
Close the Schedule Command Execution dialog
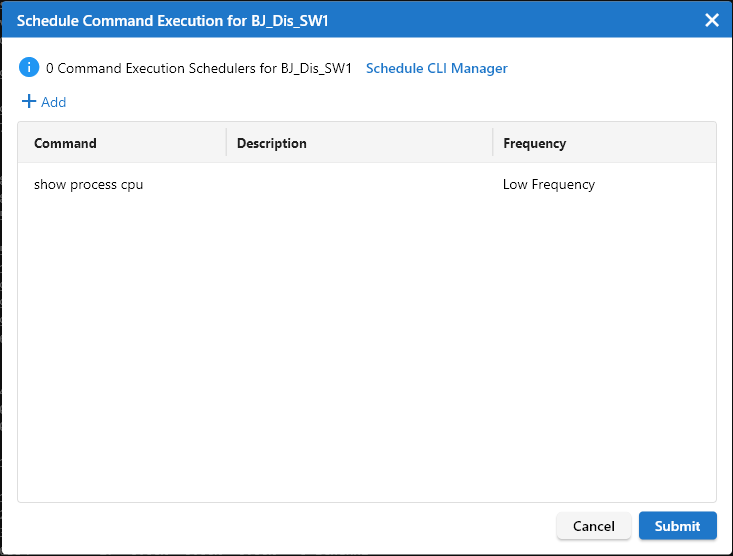pos(712,20)
